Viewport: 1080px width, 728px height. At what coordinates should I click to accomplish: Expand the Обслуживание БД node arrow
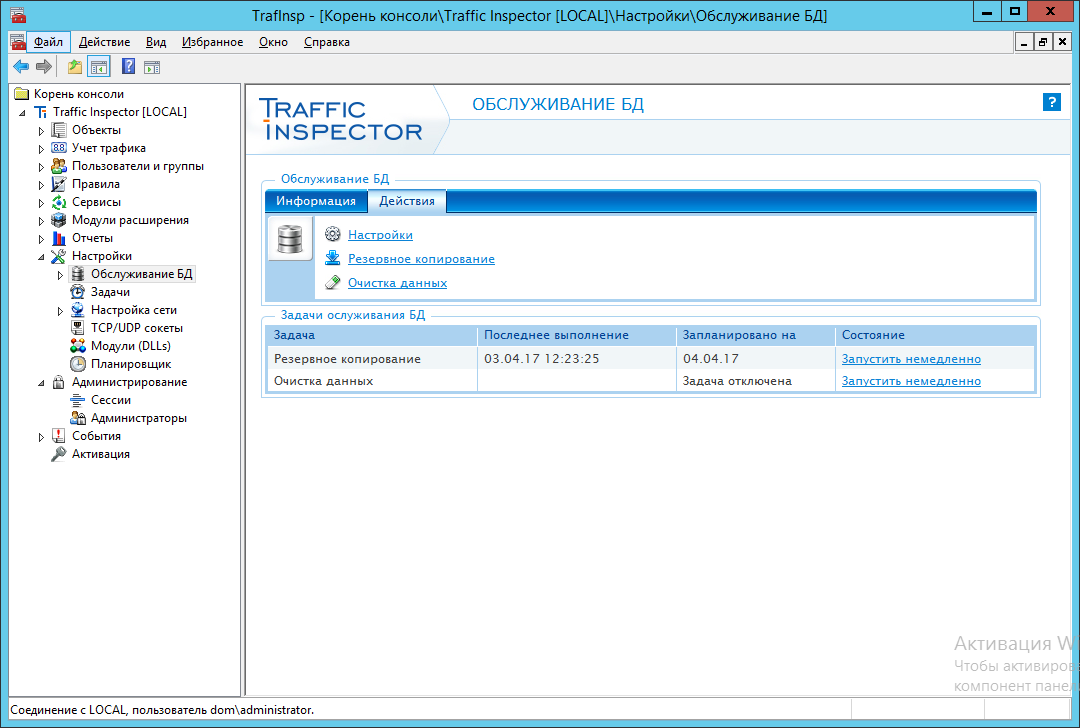60,275
